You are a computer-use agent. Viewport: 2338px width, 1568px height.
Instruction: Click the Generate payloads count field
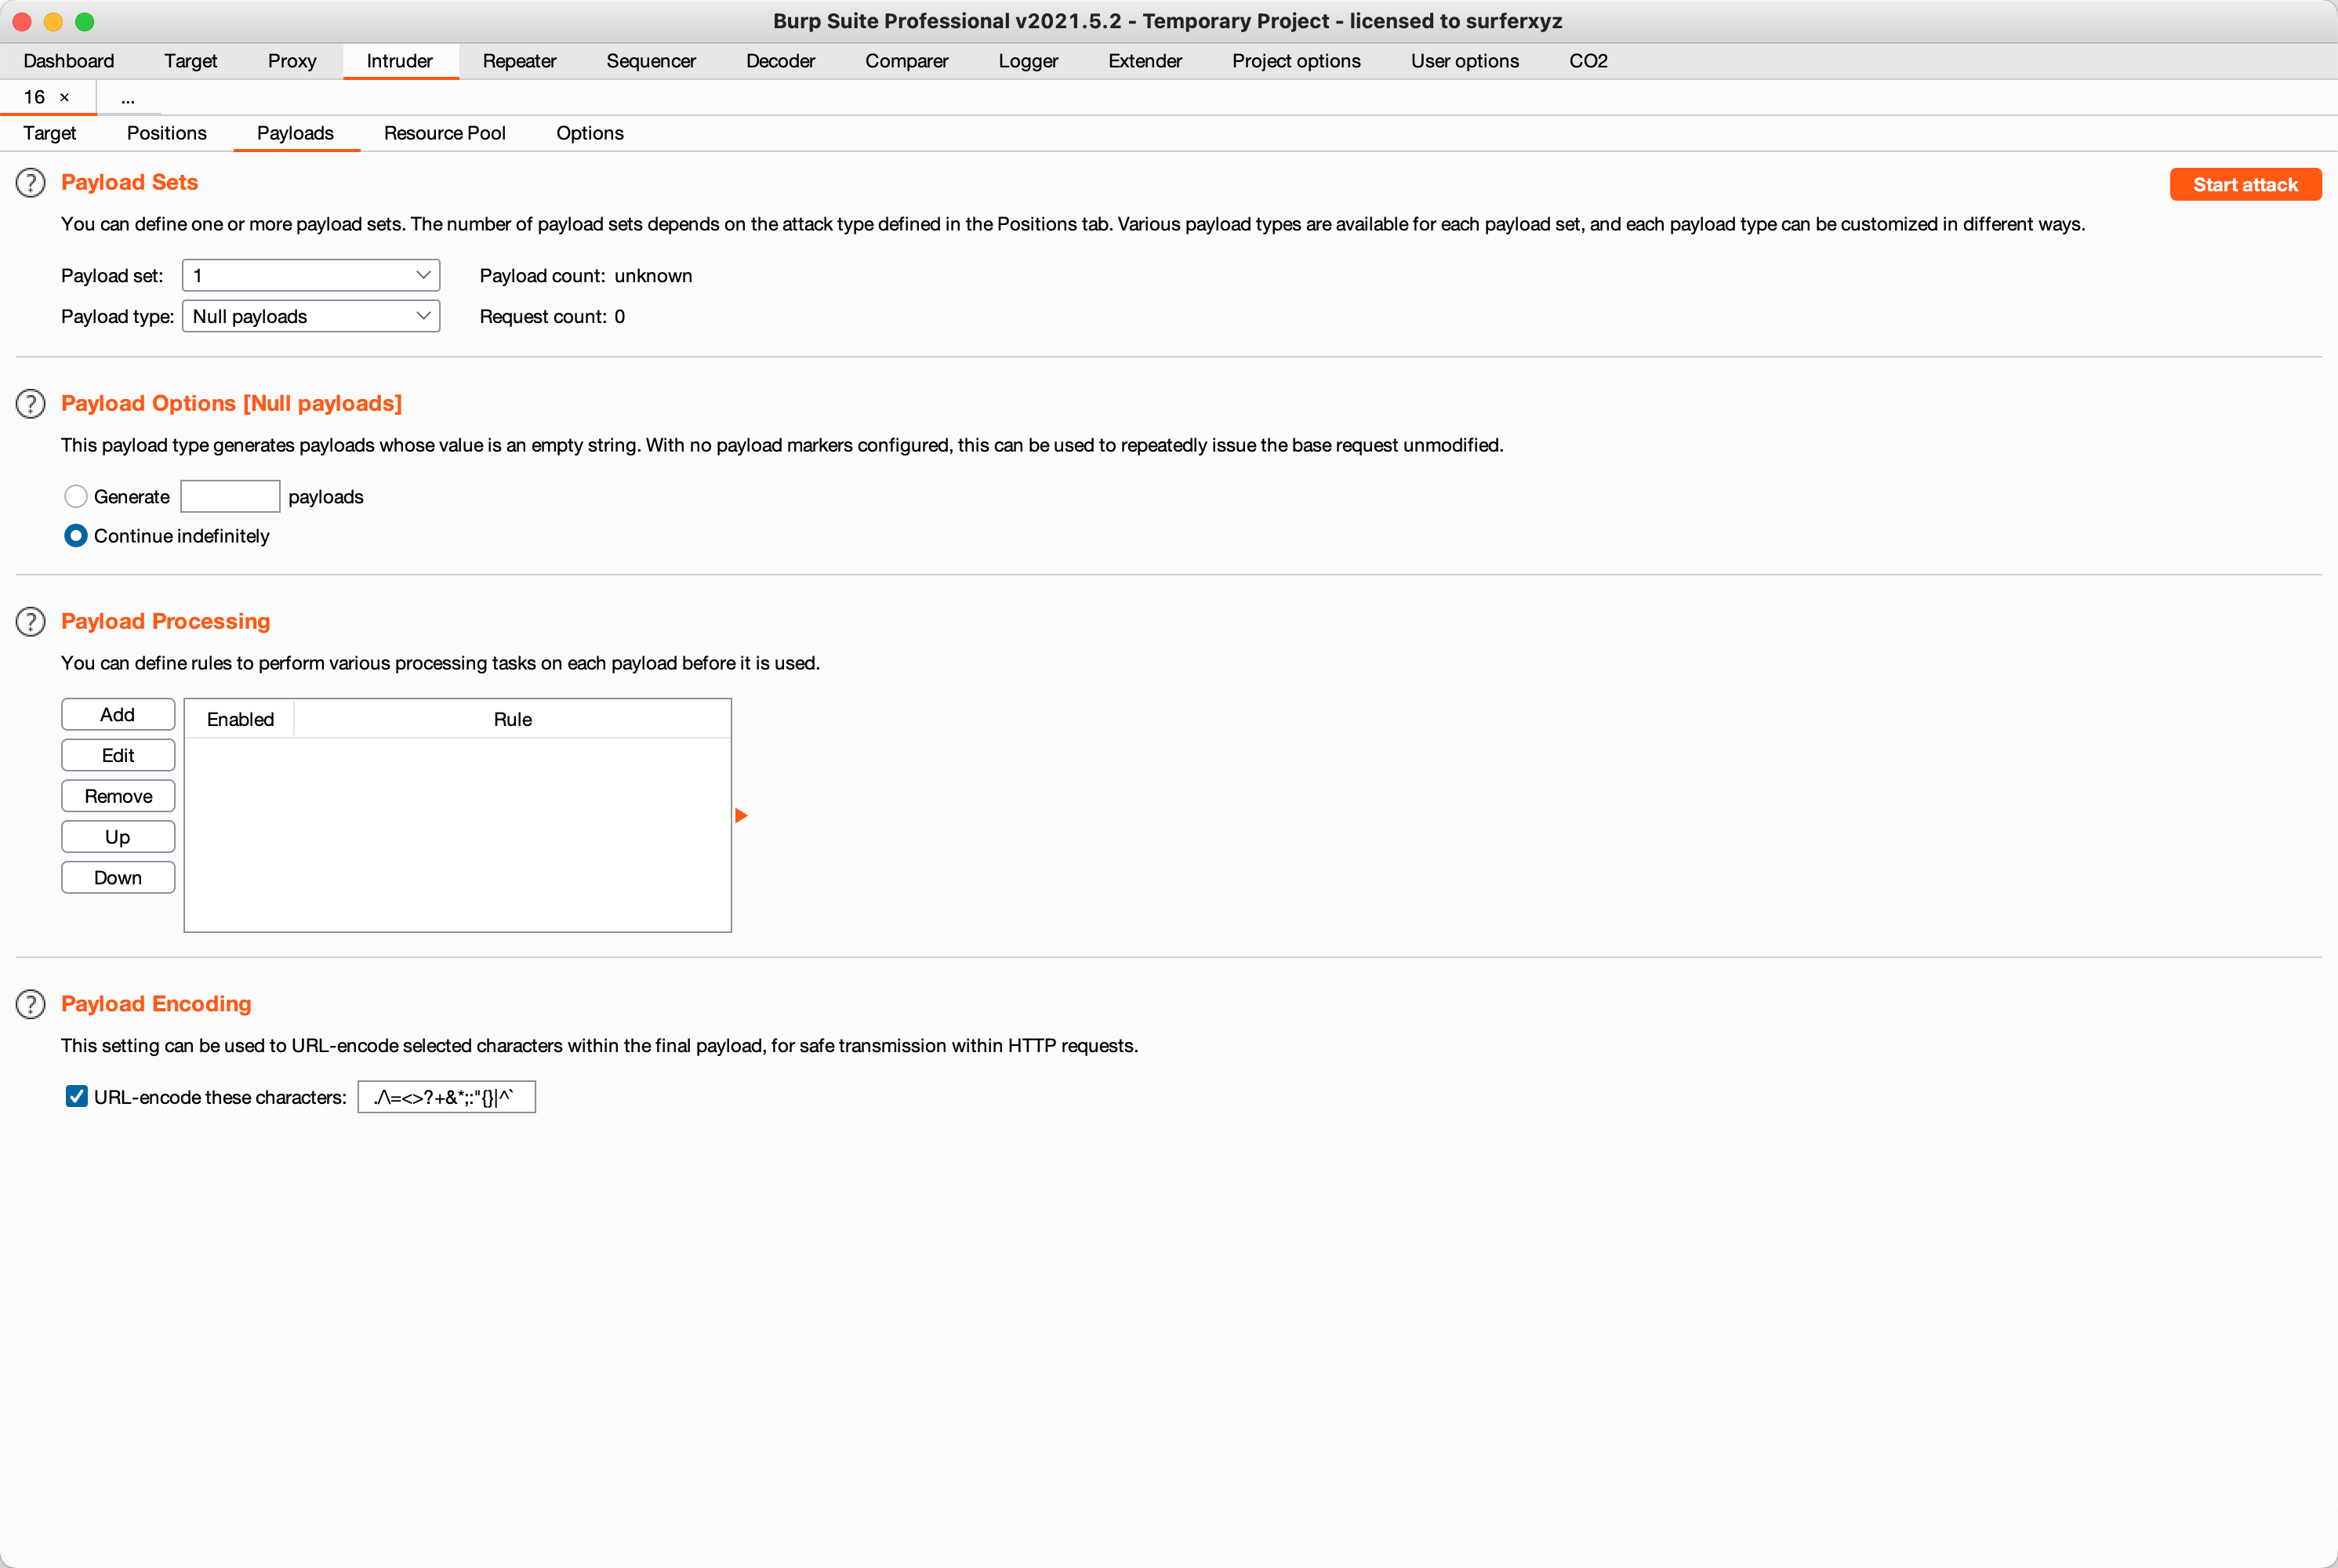230,496
